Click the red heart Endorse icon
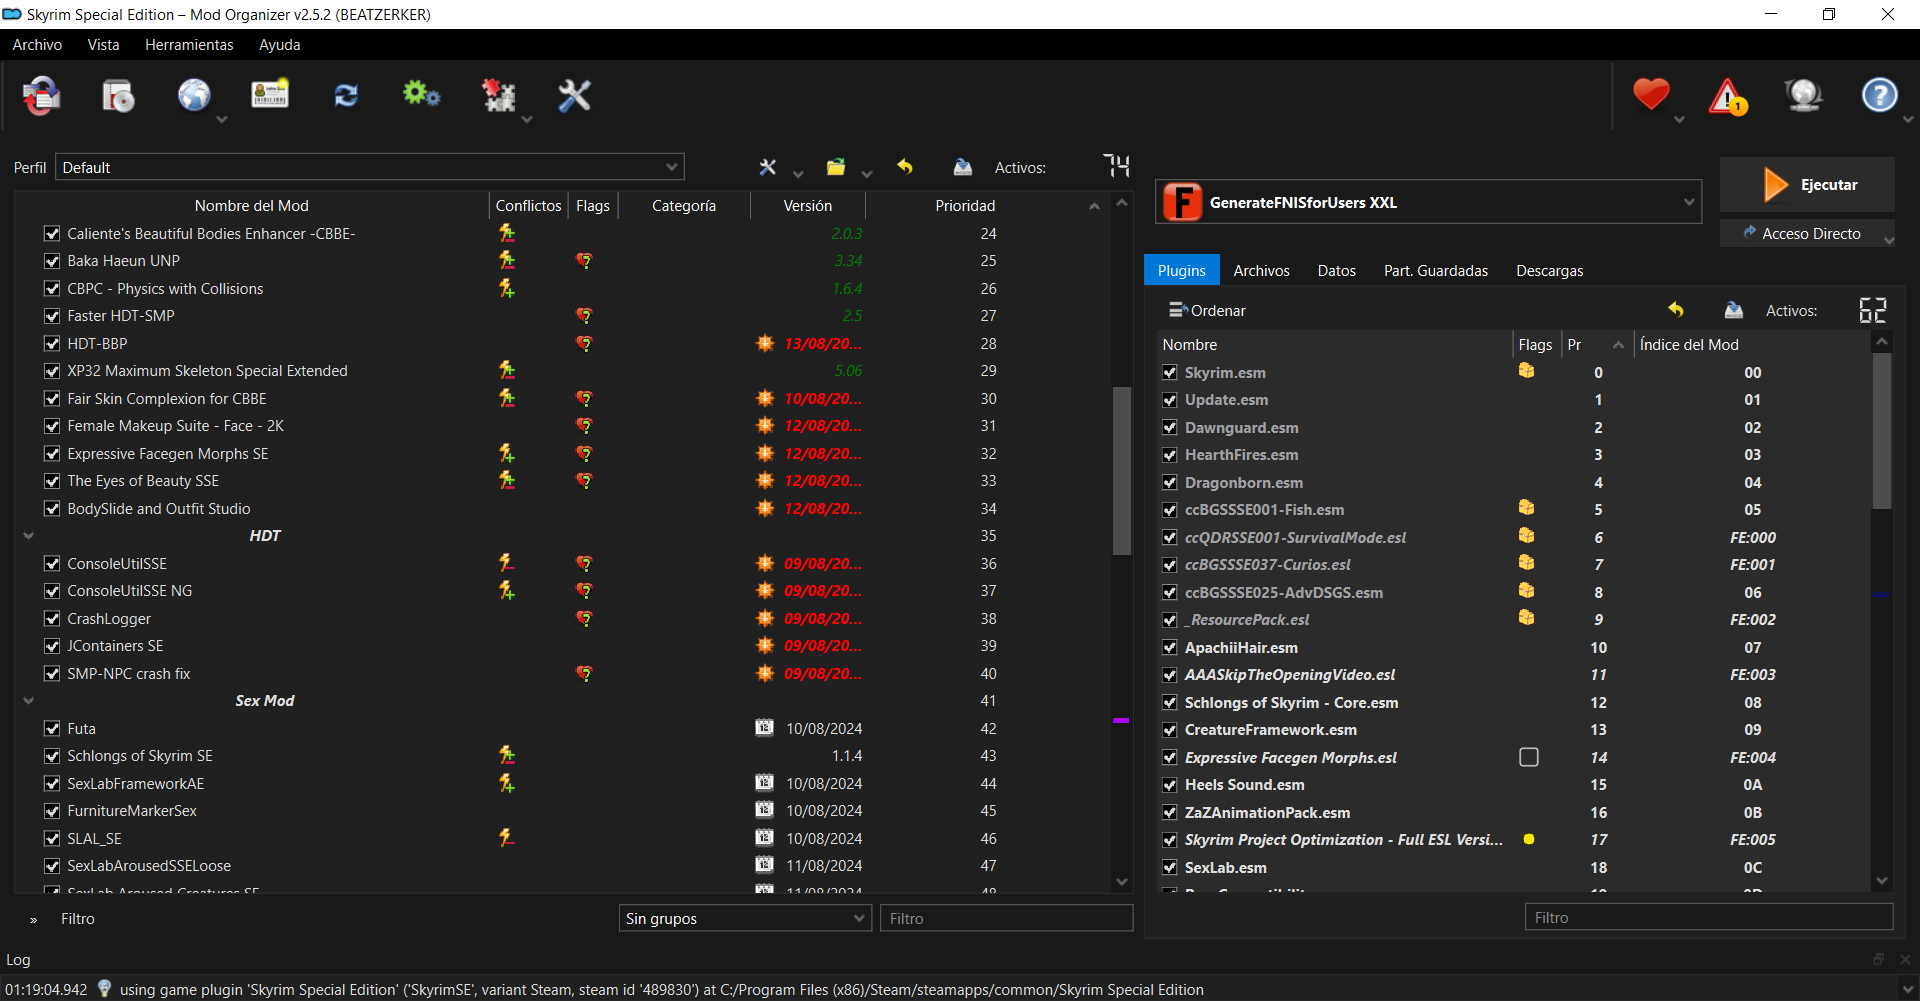 click(x=1651, y=95)
